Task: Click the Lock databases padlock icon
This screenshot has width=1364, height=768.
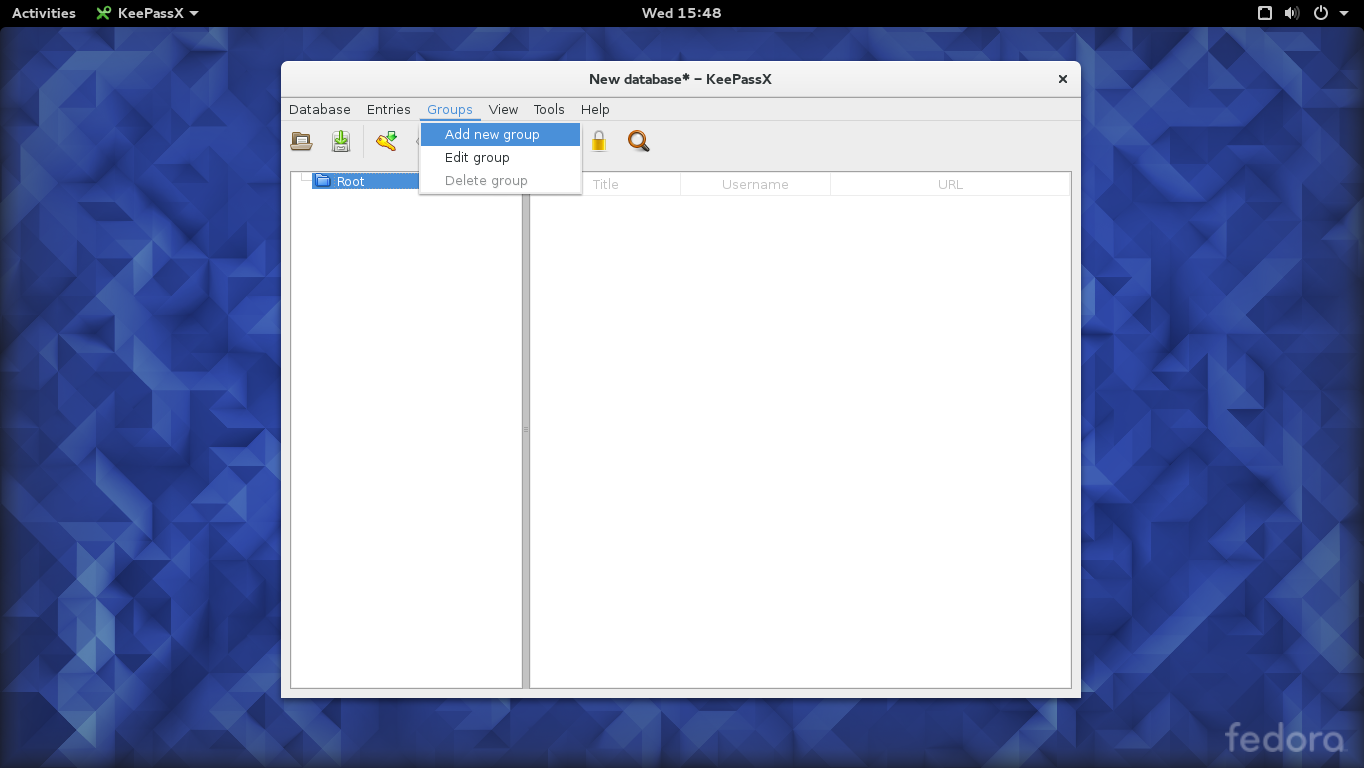Action: [x=599, y=141]
